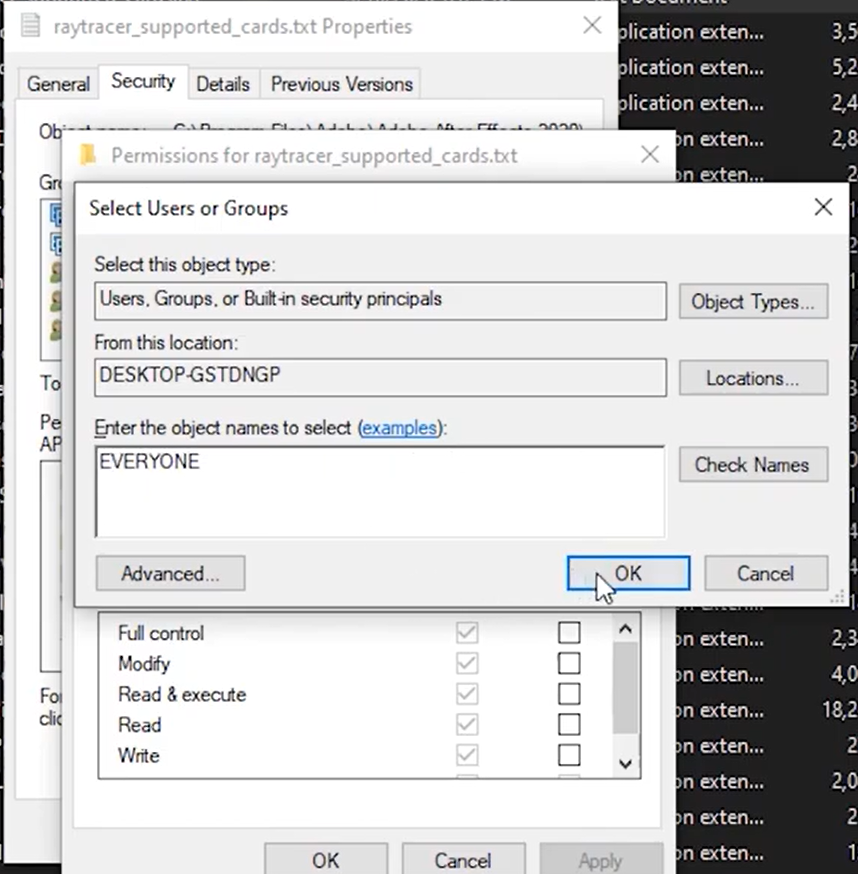Open the Advanced... search options
This screenshot has width=858, height=874.
[x=171, y=573]
